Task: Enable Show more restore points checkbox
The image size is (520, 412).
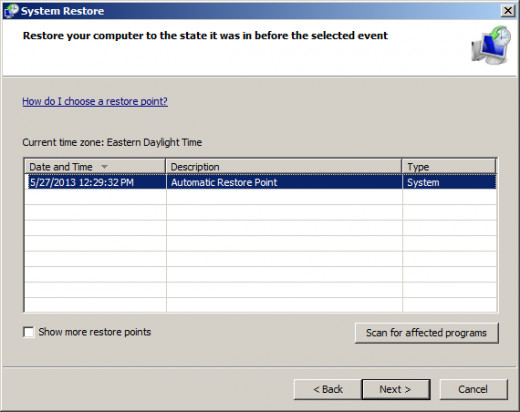Action: coord(28,332)
